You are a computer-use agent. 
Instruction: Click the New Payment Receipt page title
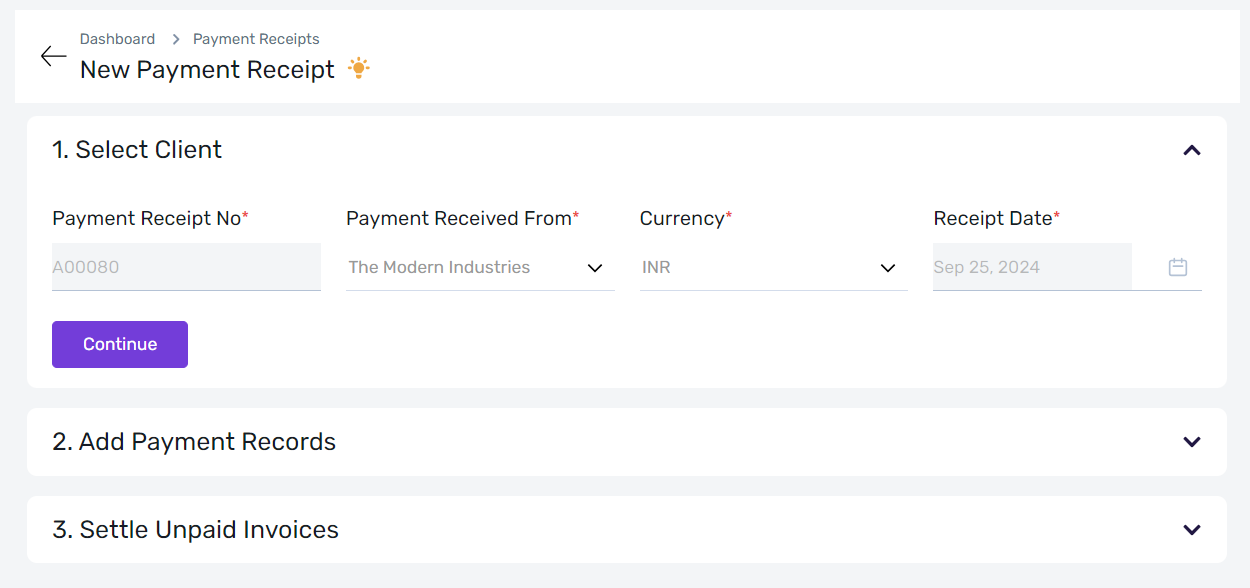207,70
